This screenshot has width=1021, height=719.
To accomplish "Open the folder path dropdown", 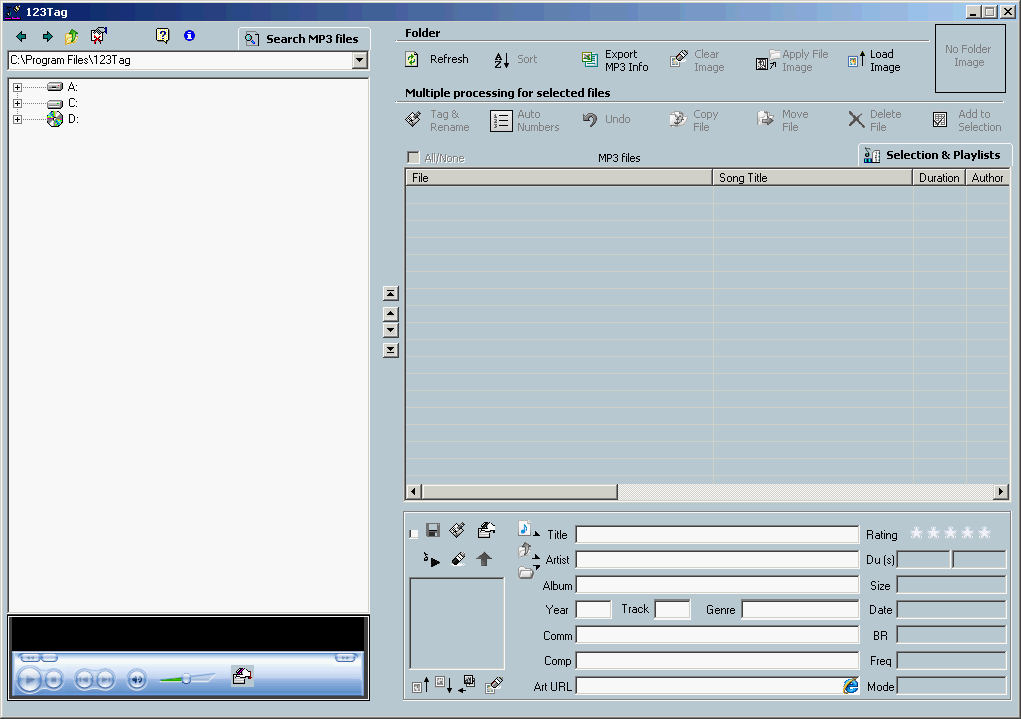I will coord(359,60).
